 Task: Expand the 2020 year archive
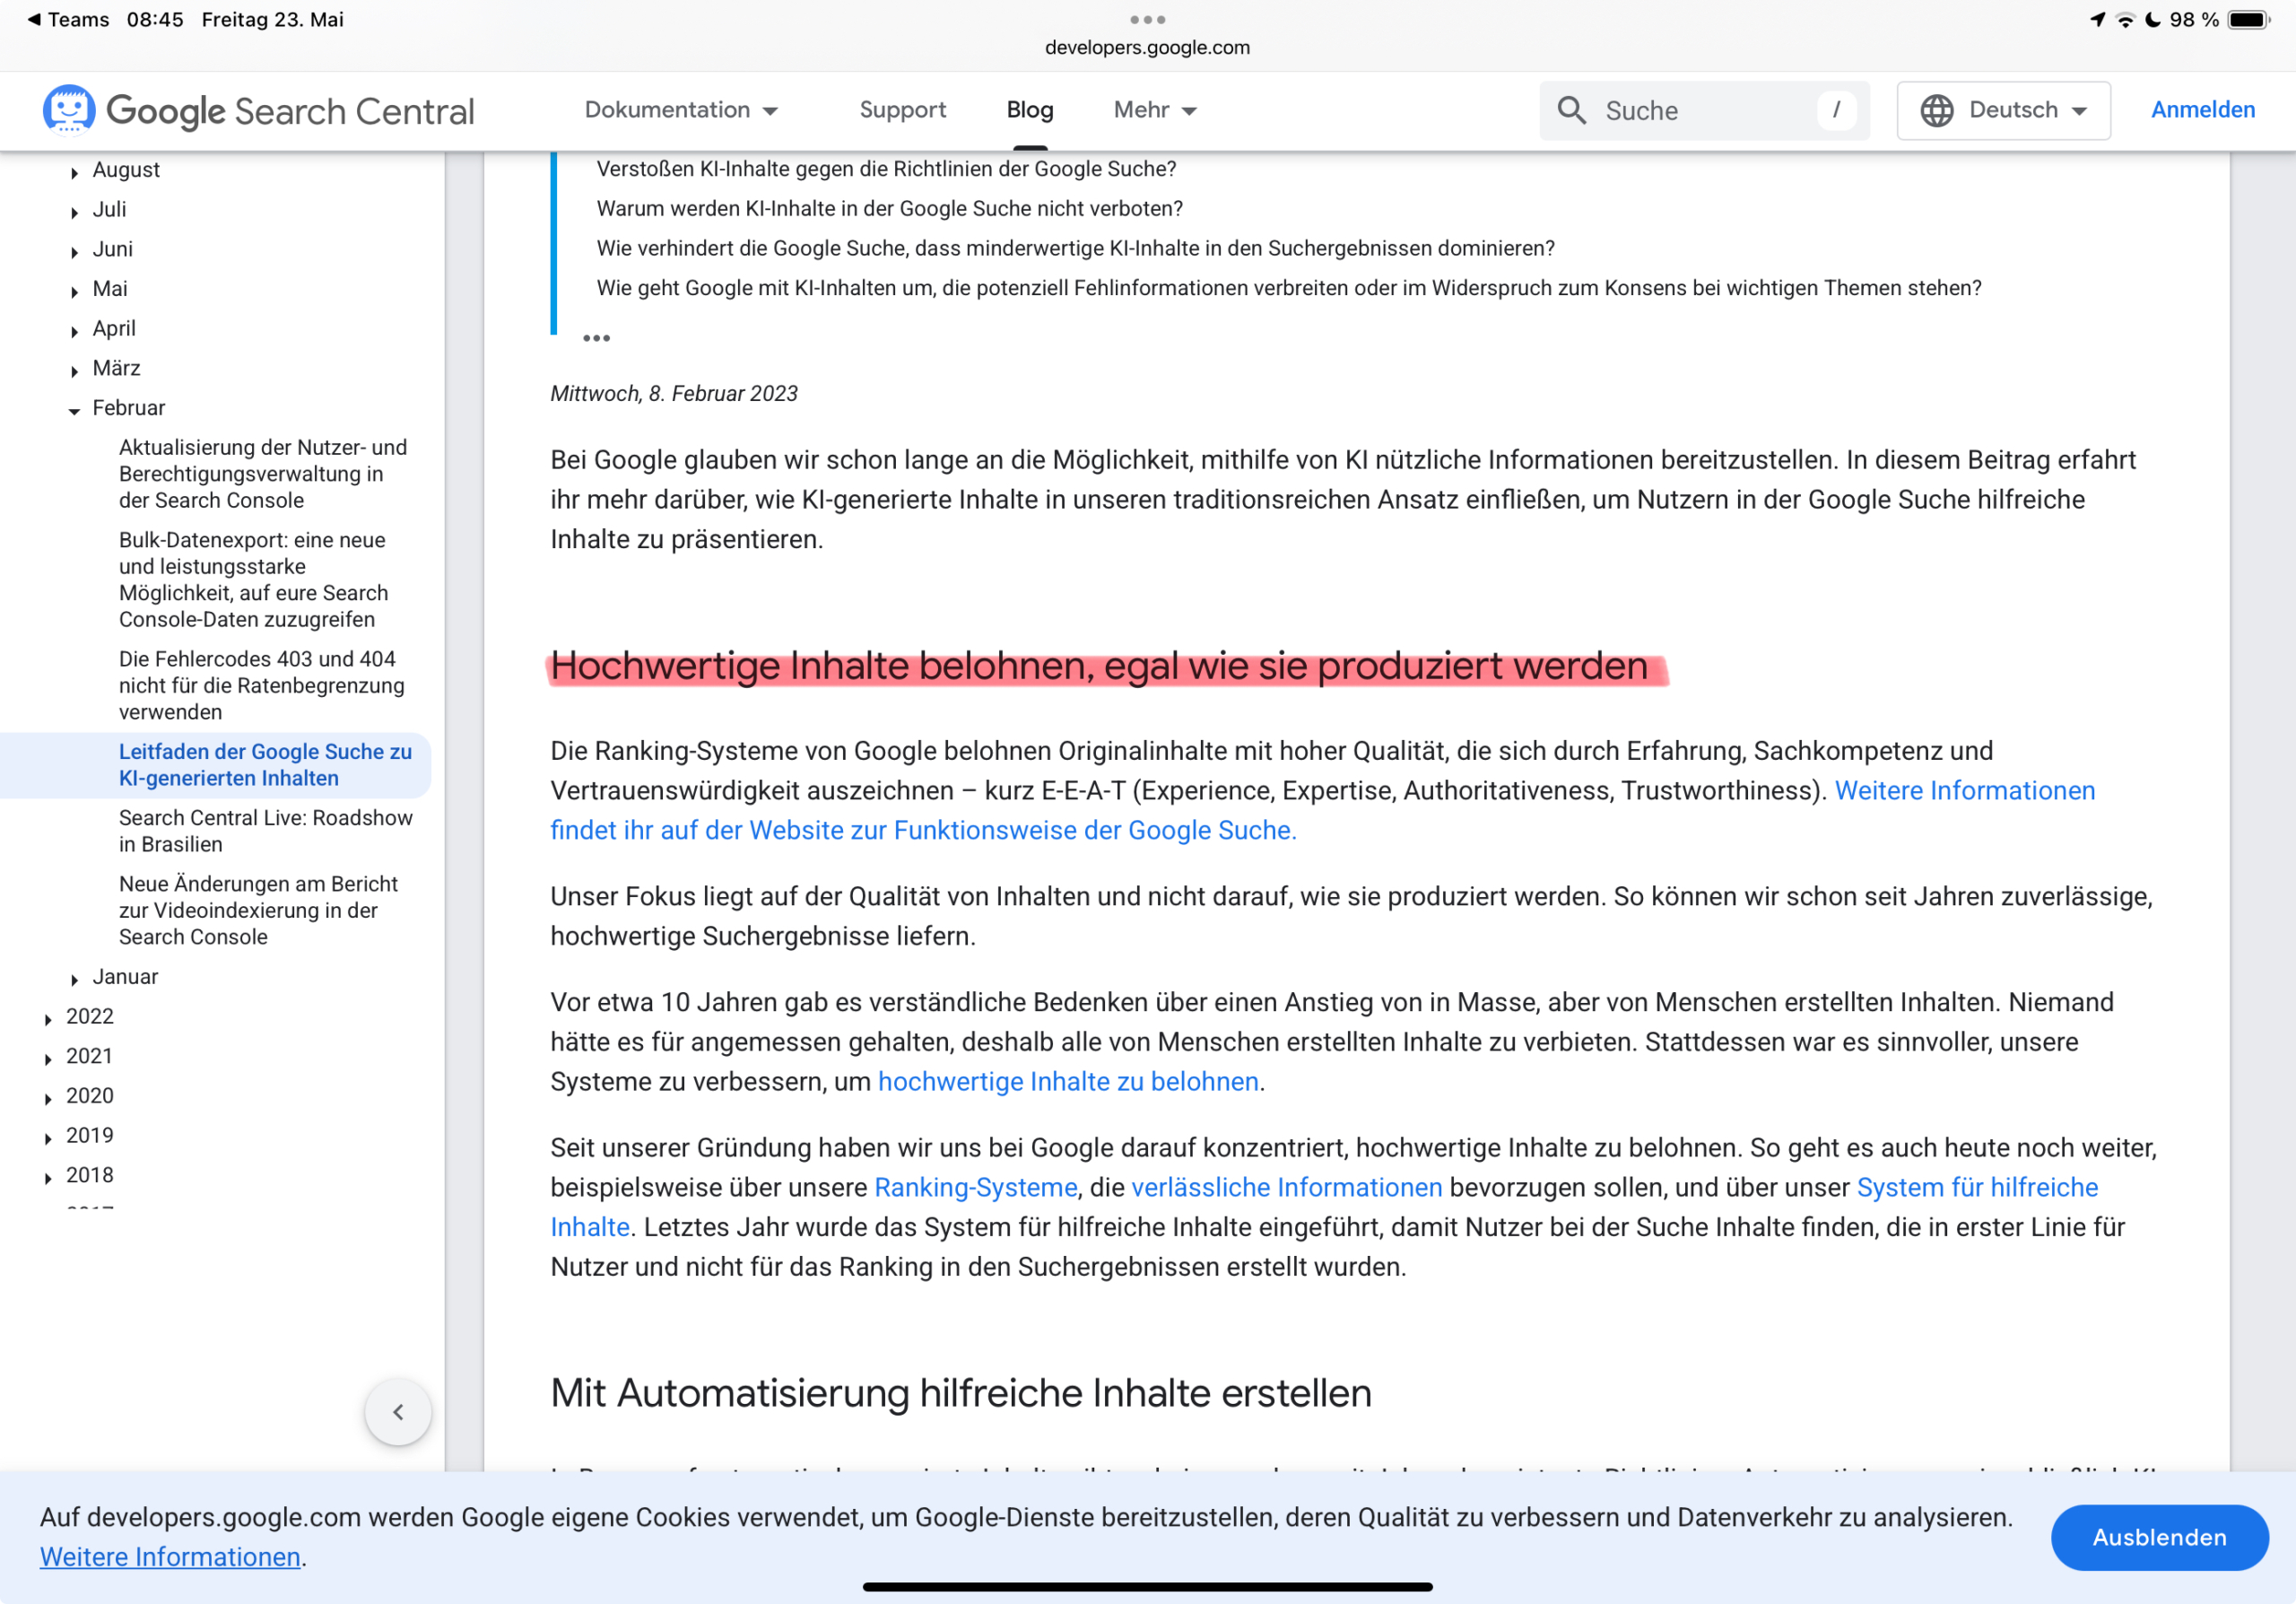pyautogui.click(x=48, y=1098)
